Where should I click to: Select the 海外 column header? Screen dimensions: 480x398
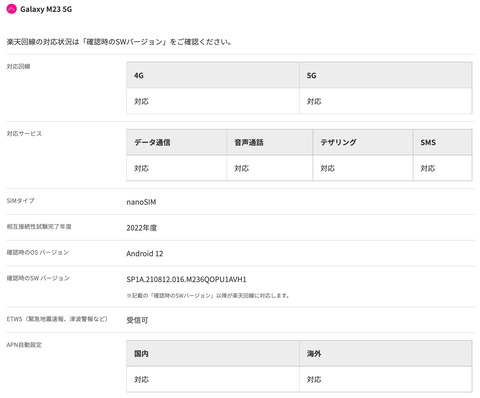point(386,353)
